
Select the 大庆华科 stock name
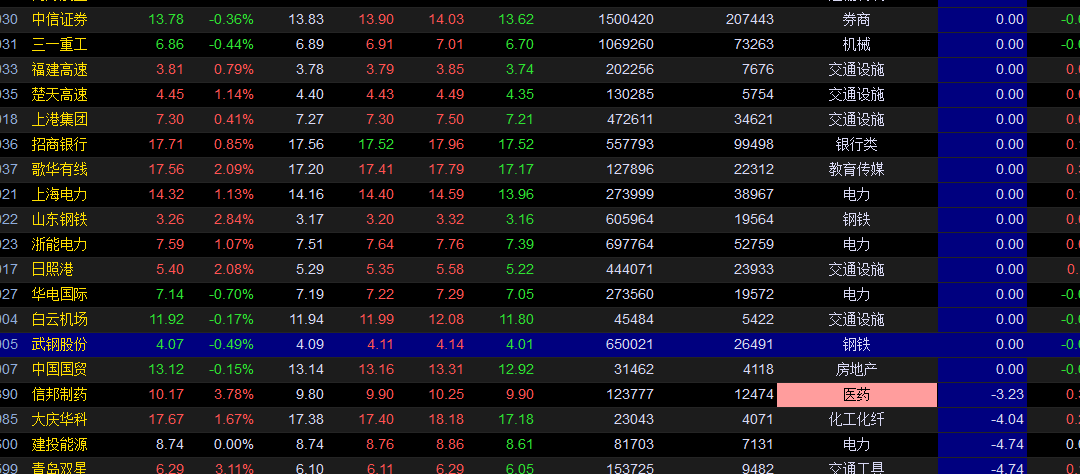(59, 419)
